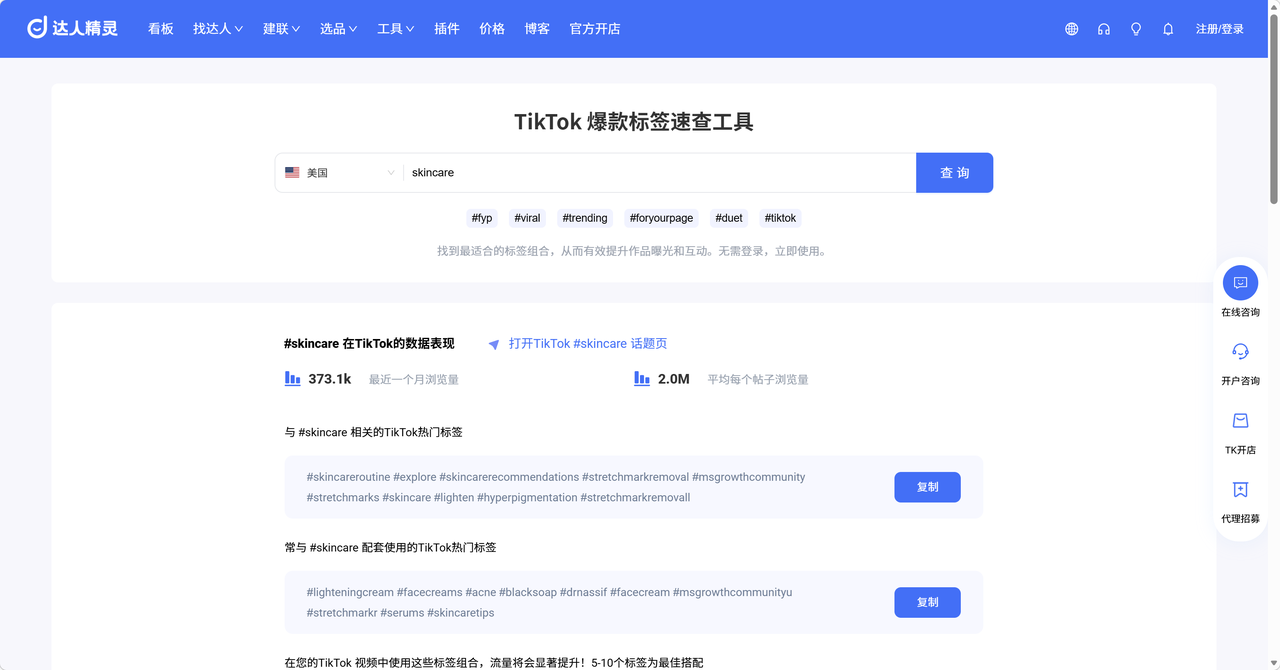Open the notification bell icon
The image size is (1280, 670).
[x=1167, y=29]
